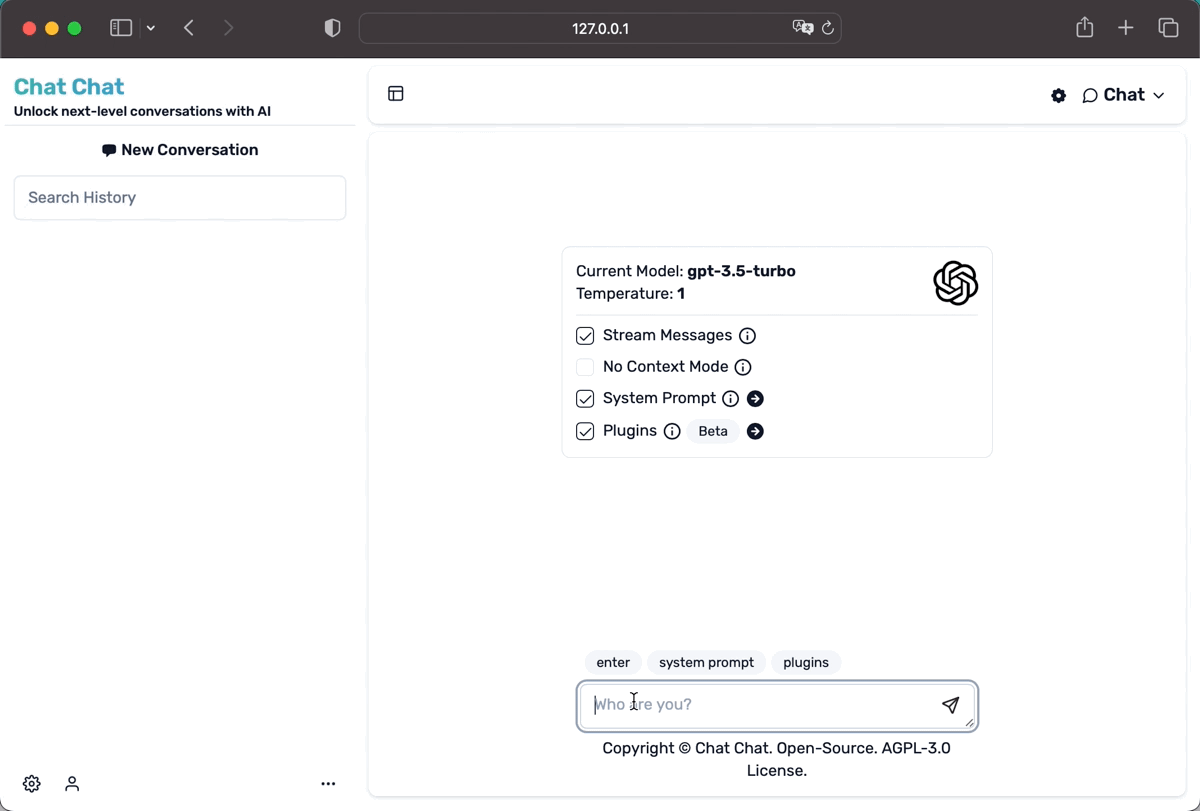Click the send message paper plane icon
1200x811 pixels.
[x=950, y=705]
